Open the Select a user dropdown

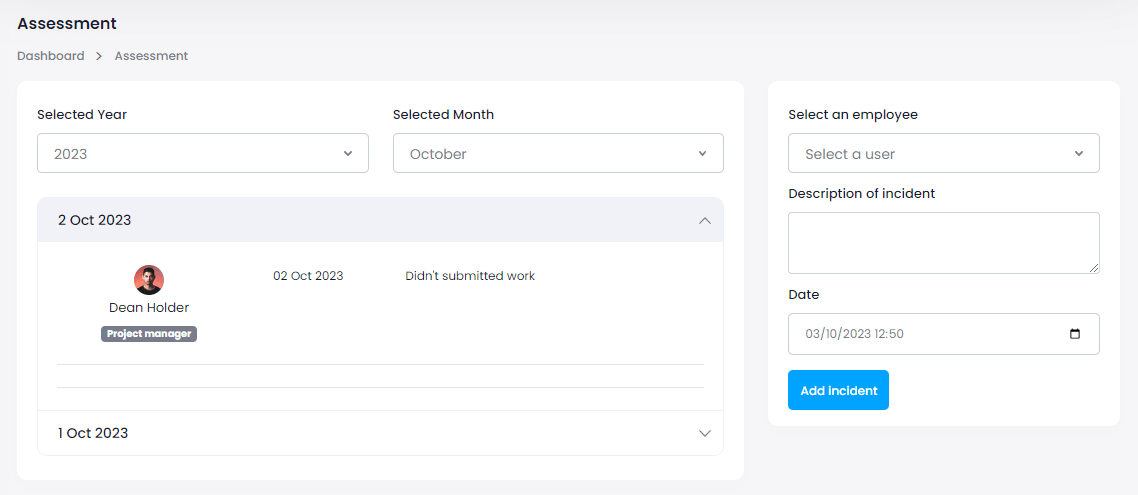[x=943, y=154]
